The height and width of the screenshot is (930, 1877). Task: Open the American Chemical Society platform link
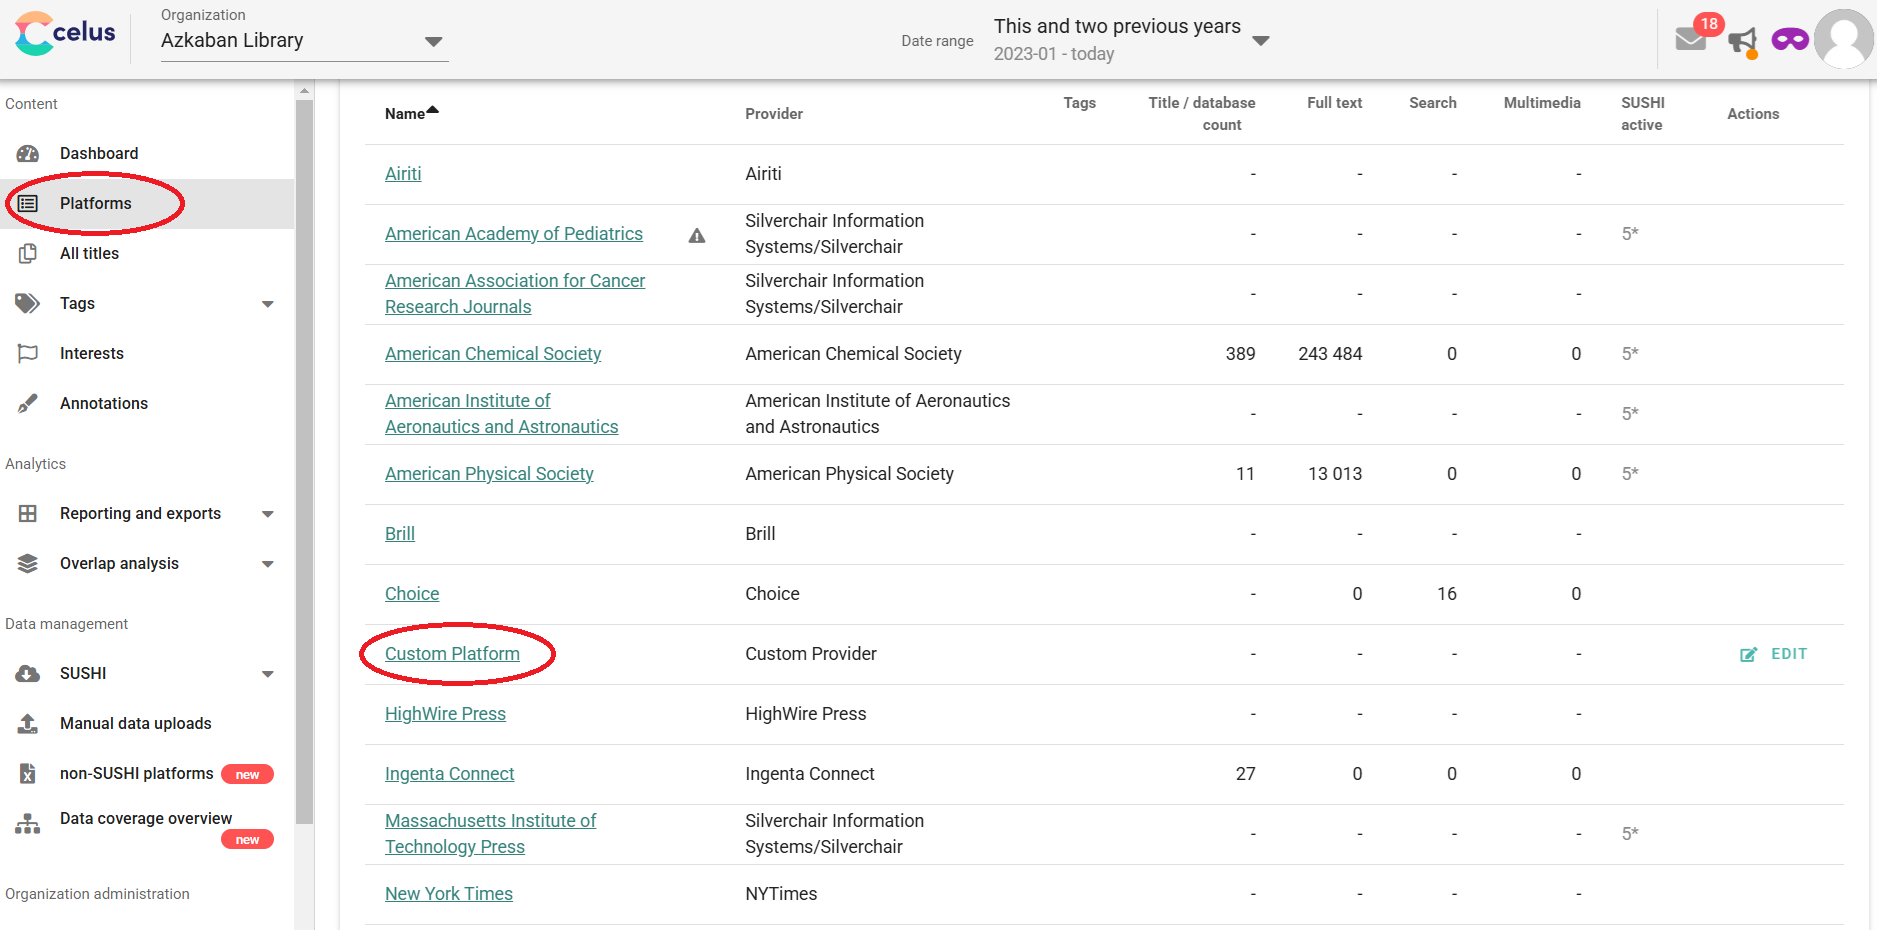coord(493,354)
